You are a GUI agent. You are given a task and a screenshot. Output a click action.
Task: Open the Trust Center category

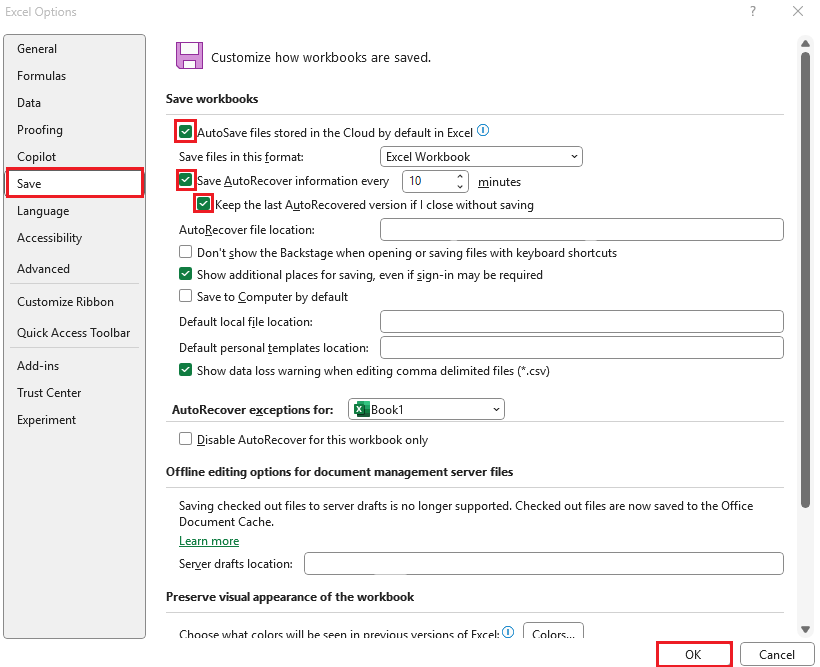tap(49, 393)
